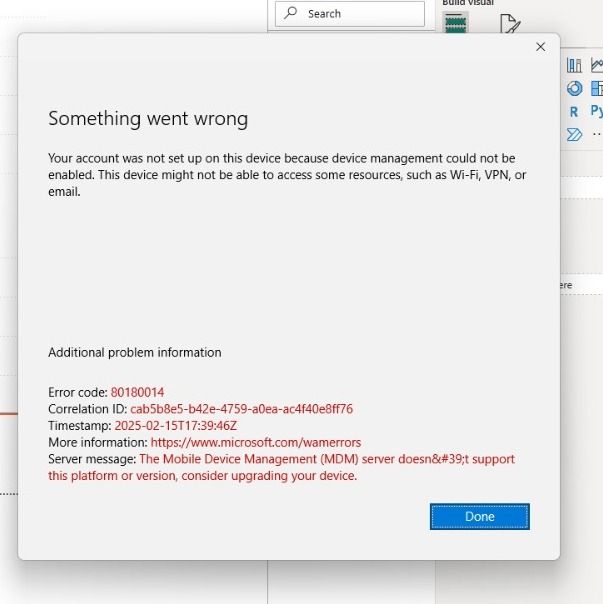
Task: Click the server message about MDM server
Action: pos(282,467)
